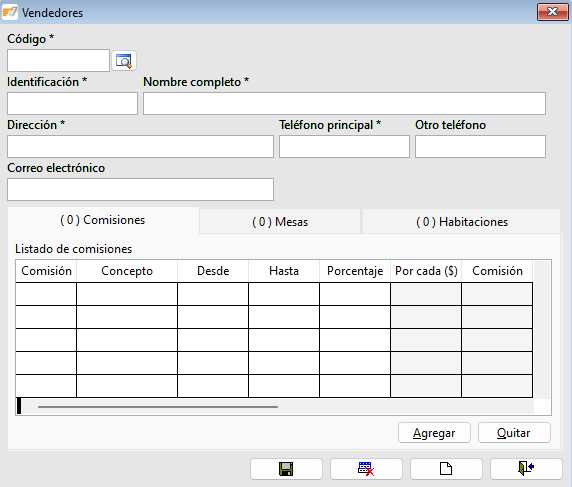Click the Teléfono principal field
This screenshot has width=572, height=487.
coord(344,147)
